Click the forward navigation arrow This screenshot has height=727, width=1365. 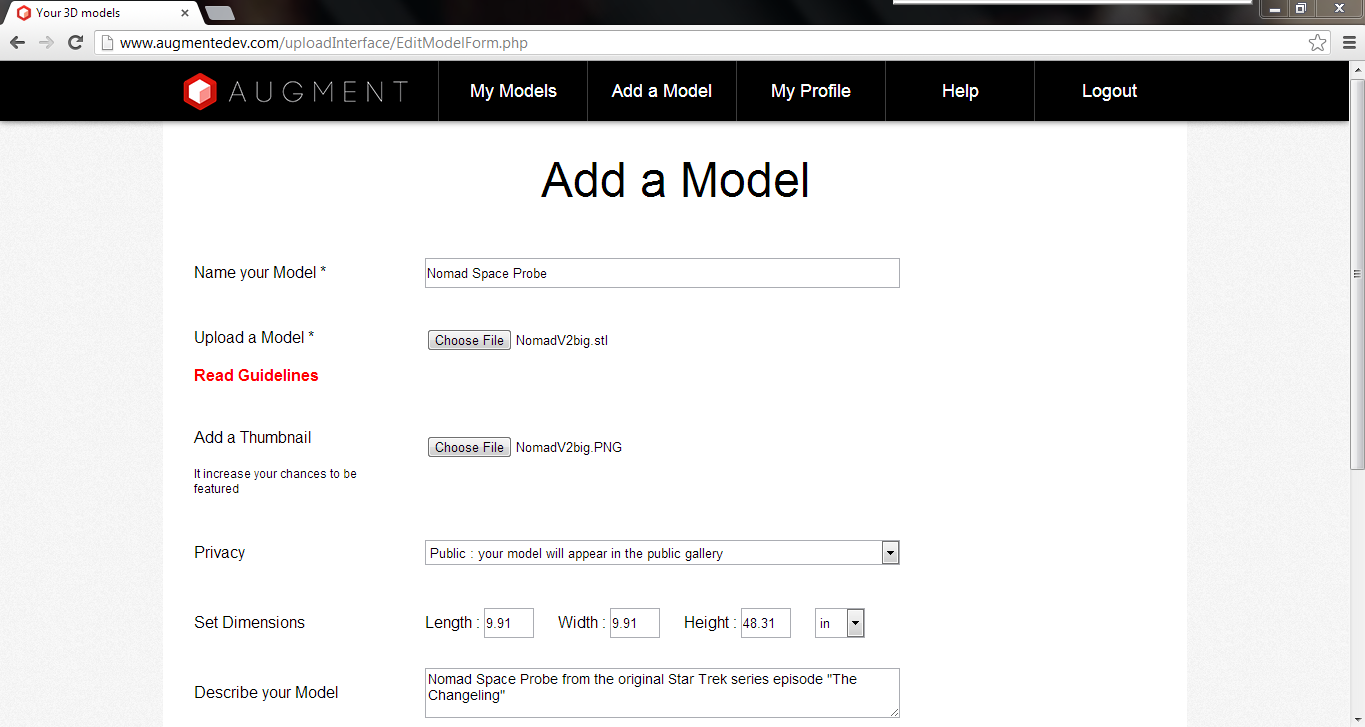click(x=45, y=43)
